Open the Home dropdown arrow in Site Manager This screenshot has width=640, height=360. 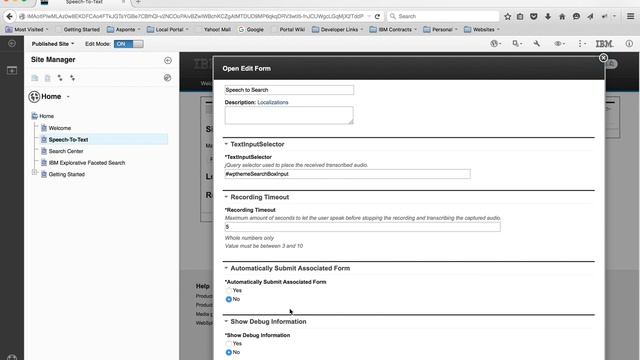click(x=68, y=97)
